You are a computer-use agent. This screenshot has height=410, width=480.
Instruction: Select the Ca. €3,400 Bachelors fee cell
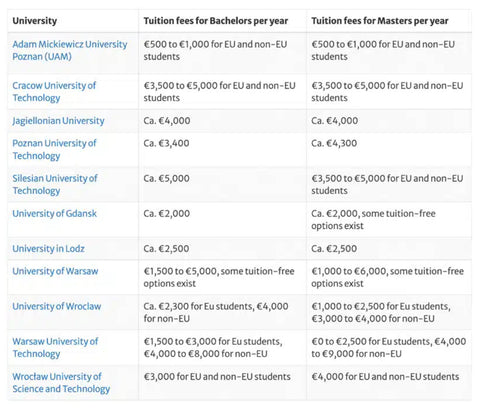pos(223,150)
